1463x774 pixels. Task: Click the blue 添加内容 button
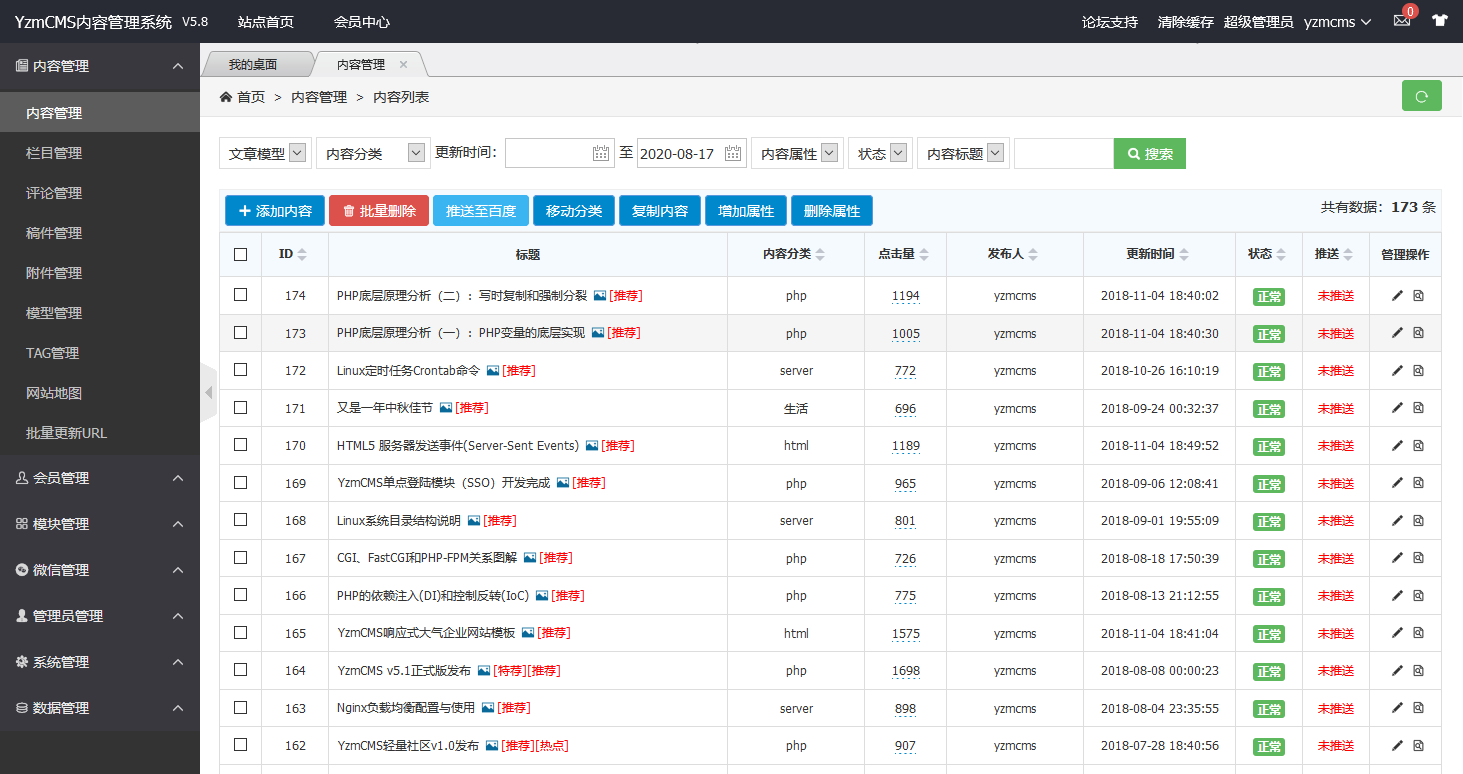pyautogui.click(x=274, y=211)
